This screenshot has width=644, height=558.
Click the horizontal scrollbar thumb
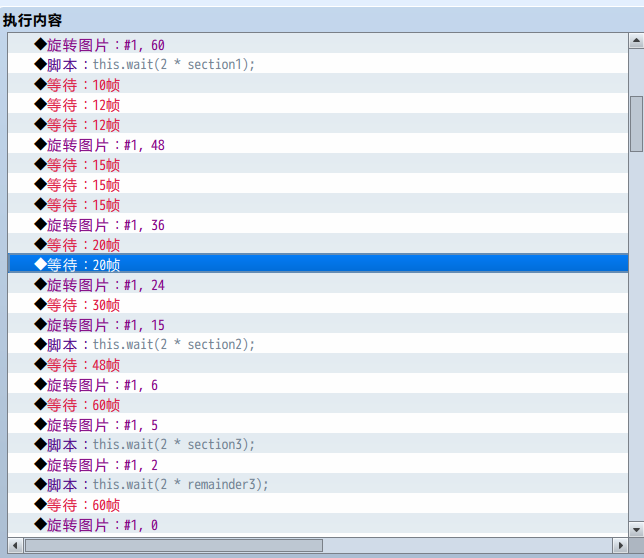(x=174, y=545)
